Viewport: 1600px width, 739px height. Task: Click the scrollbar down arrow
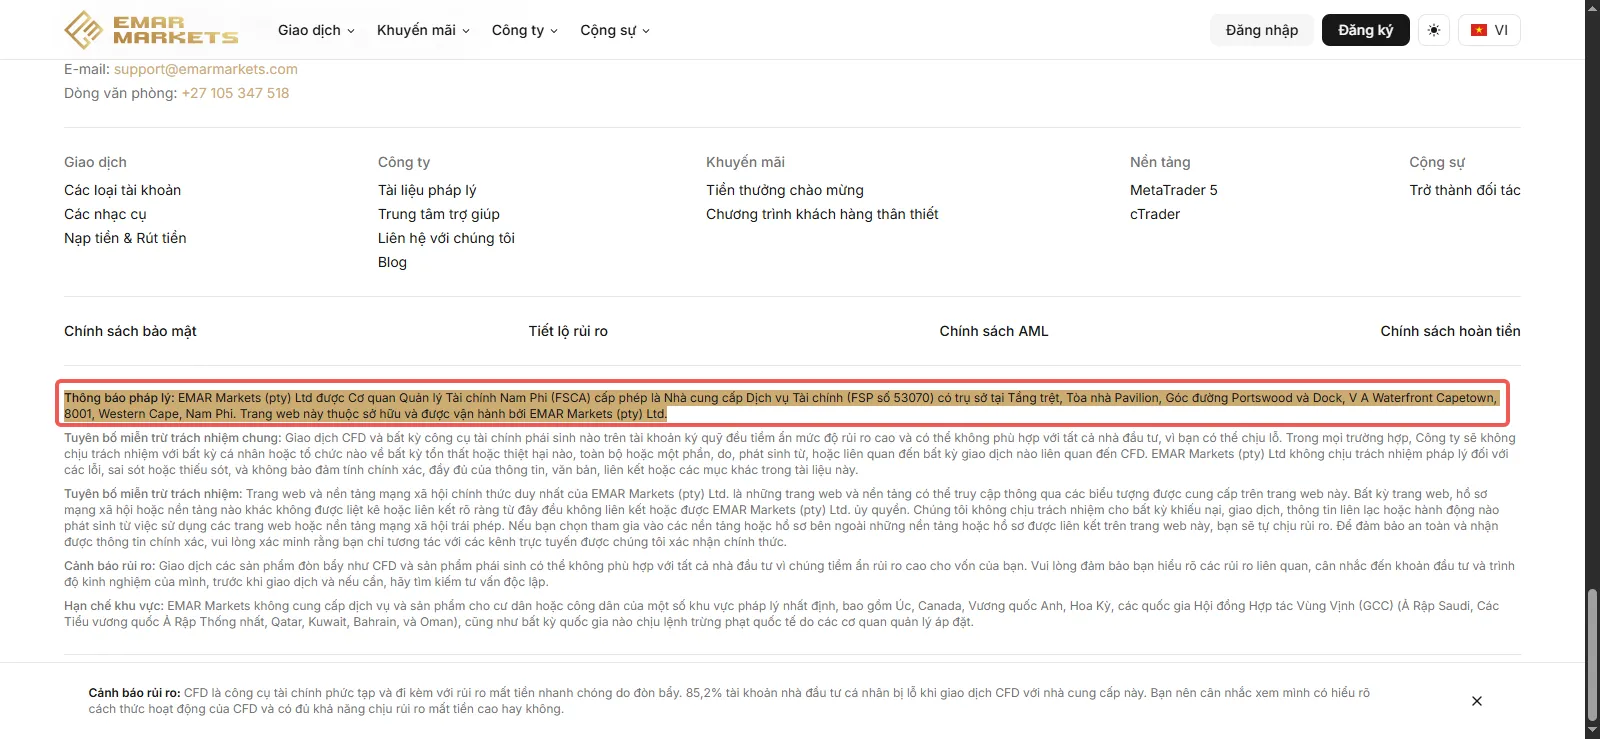(1592, 731)
